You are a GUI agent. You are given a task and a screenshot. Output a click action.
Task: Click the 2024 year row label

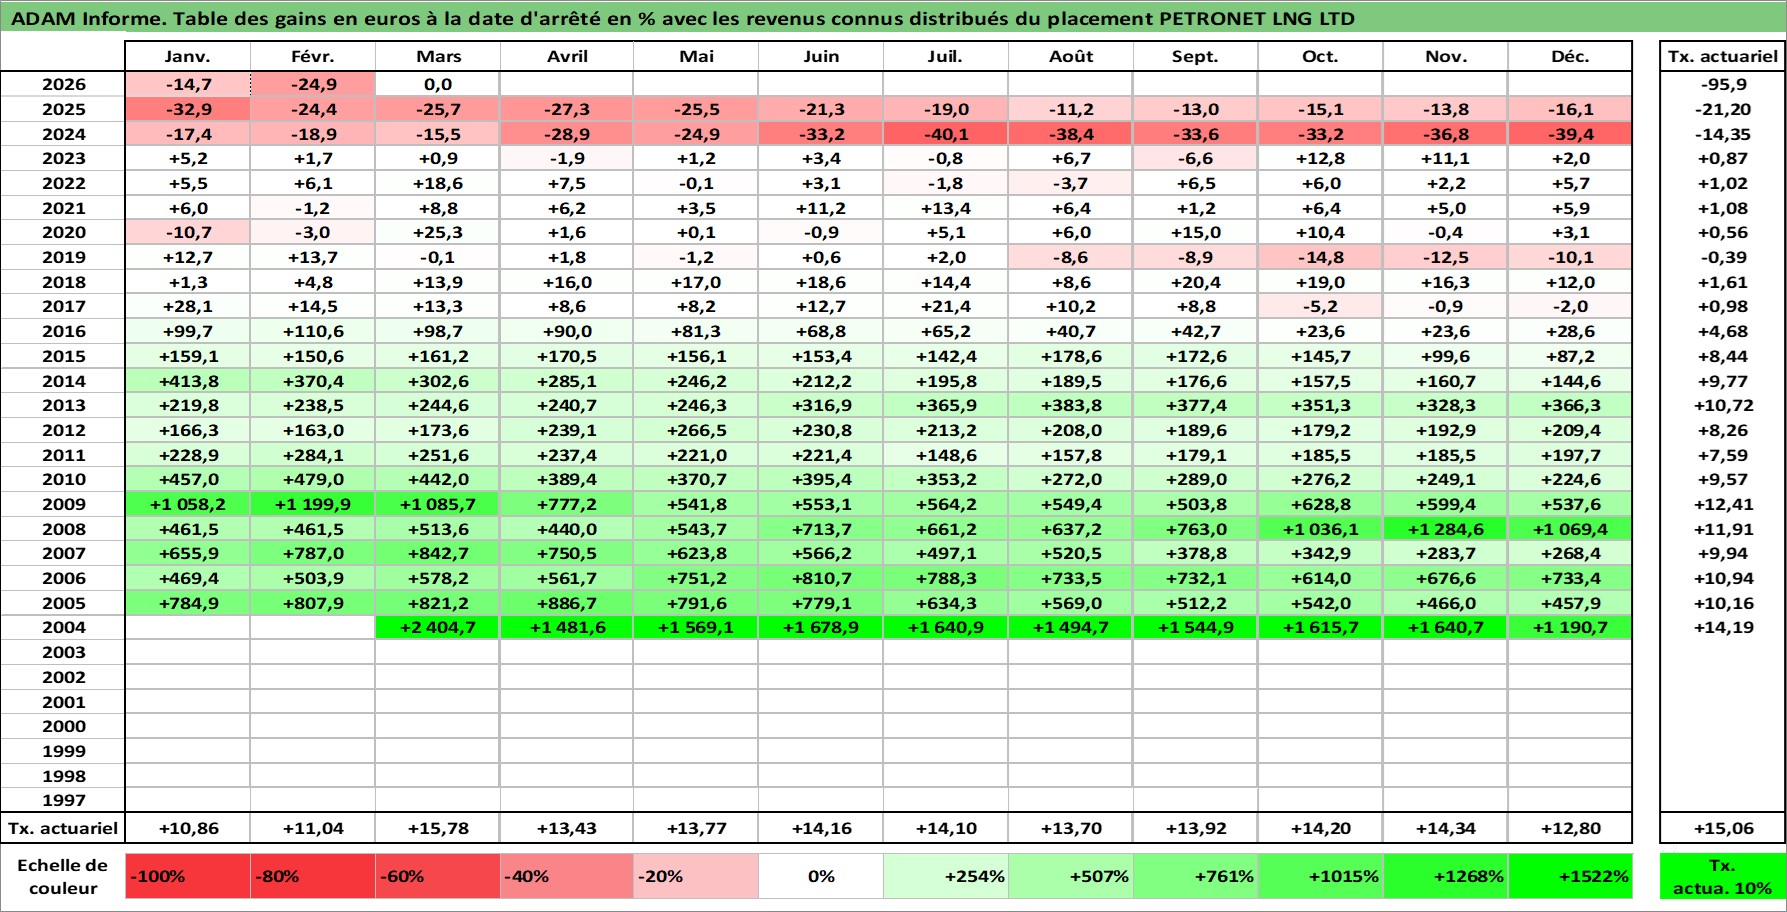[x=63, y=134]
